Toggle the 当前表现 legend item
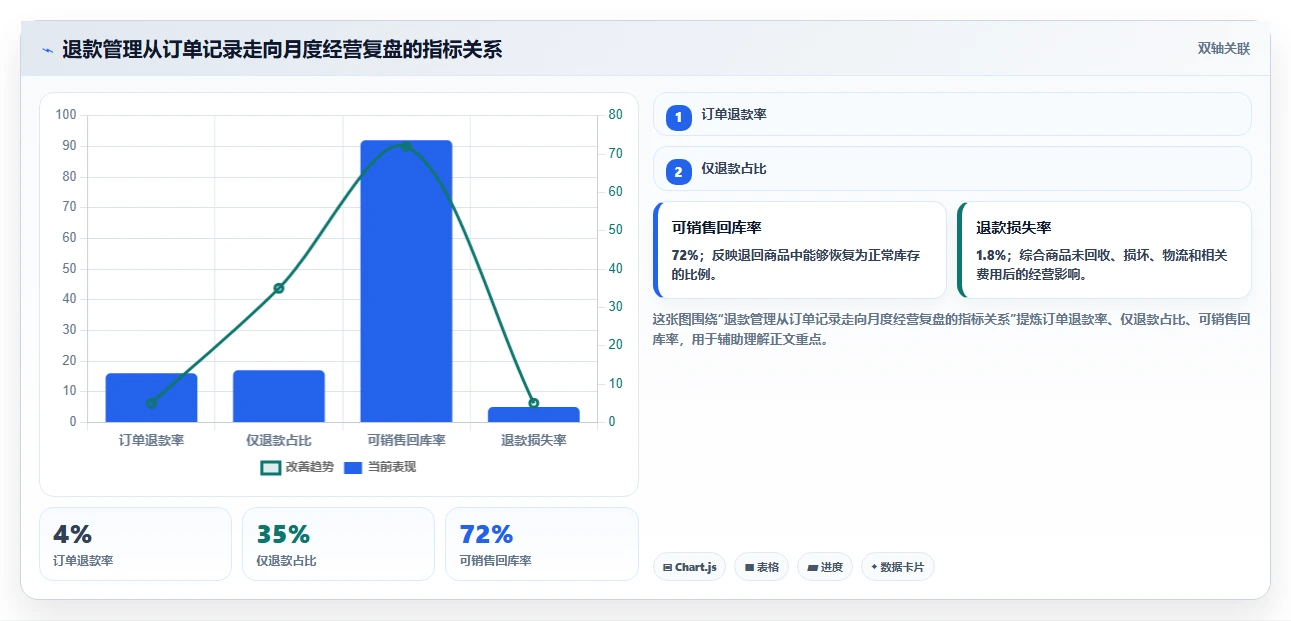1291x621 pixels. [x=380, y=467]
